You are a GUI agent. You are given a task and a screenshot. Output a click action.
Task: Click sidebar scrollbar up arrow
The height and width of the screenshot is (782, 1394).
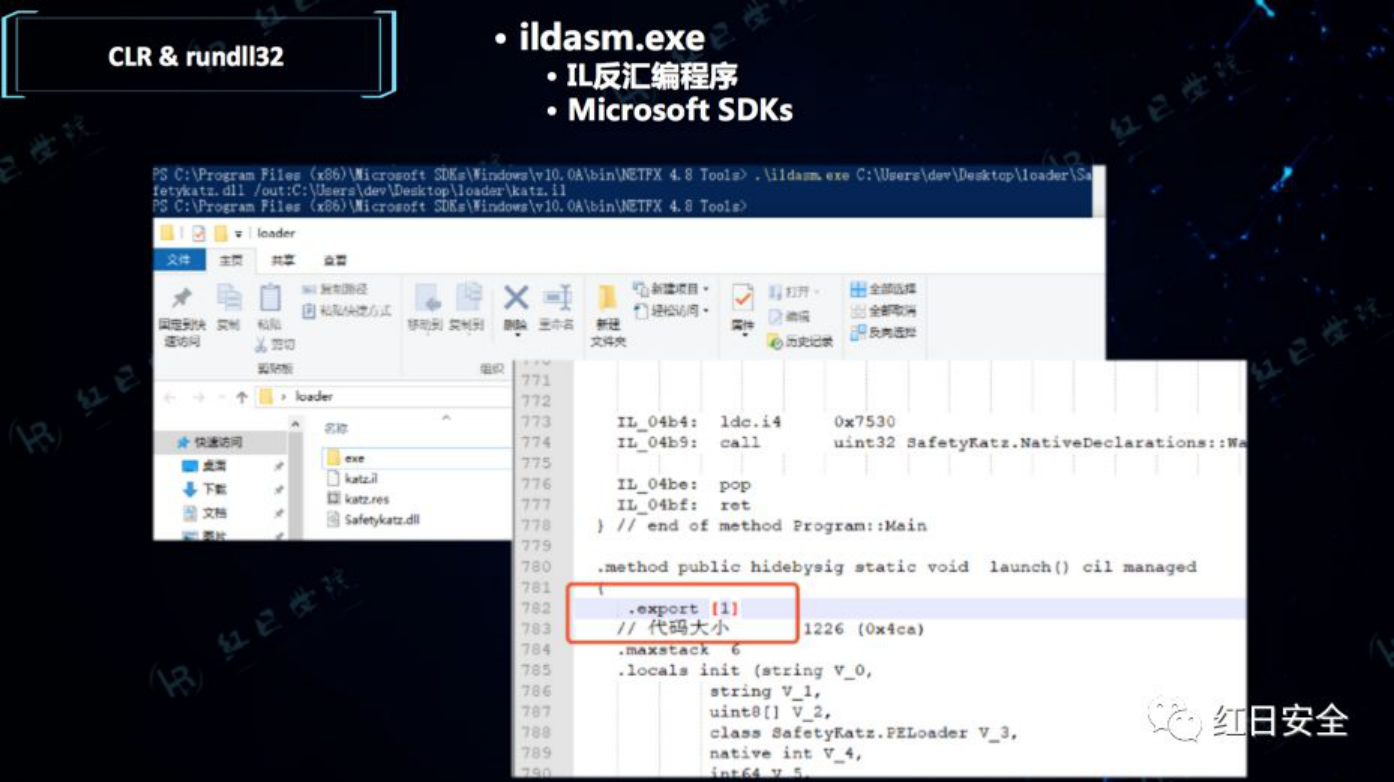coord(296,424)
